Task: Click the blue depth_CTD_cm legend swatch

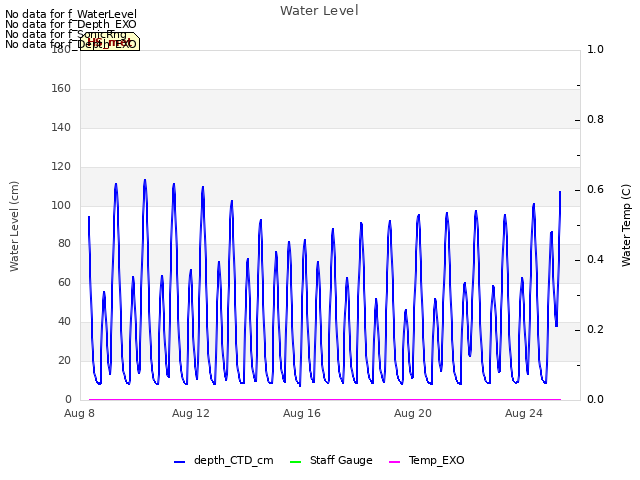Action: [x=180, y=462]
